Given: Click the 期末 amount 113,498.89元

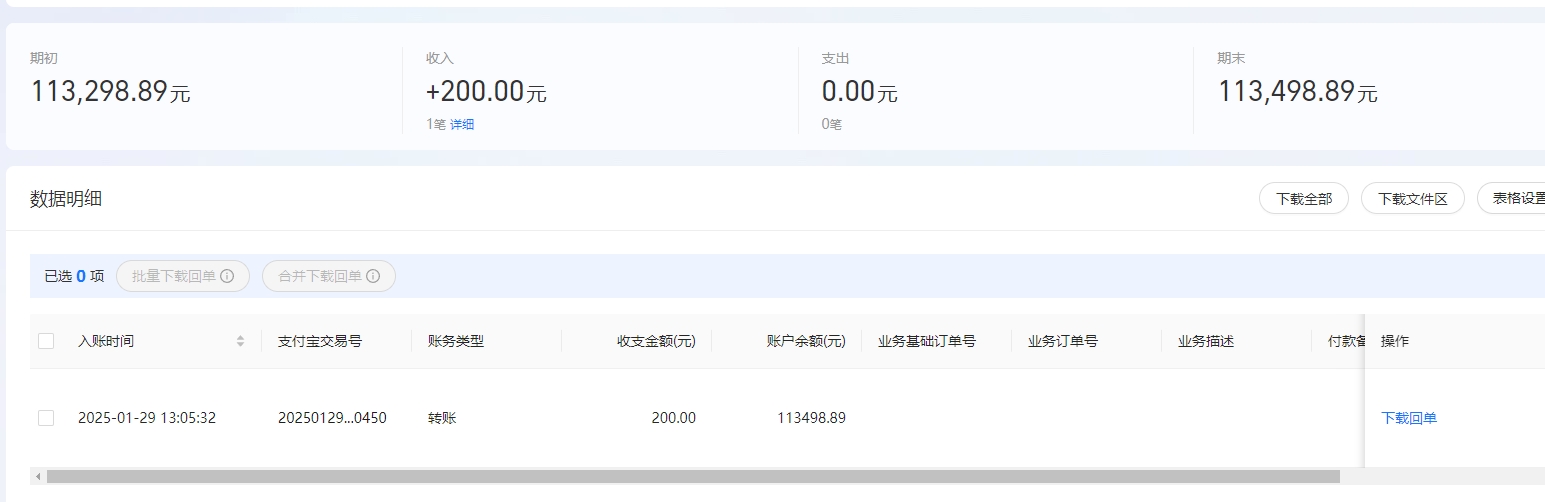Looking at the screenshot, I should click(1297, 92).
